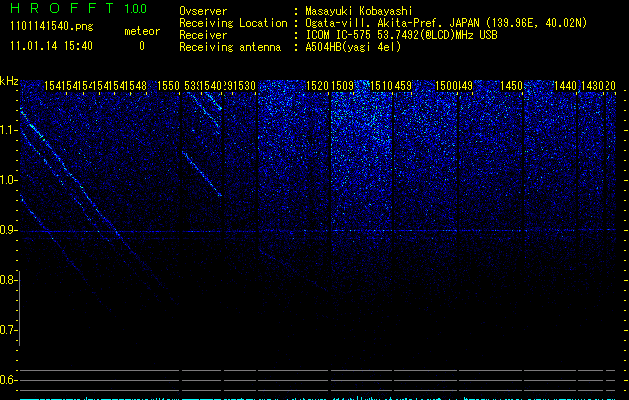Select the ICOM IC-575 receiver description
The image size is (629, 400).
point(402,35)
